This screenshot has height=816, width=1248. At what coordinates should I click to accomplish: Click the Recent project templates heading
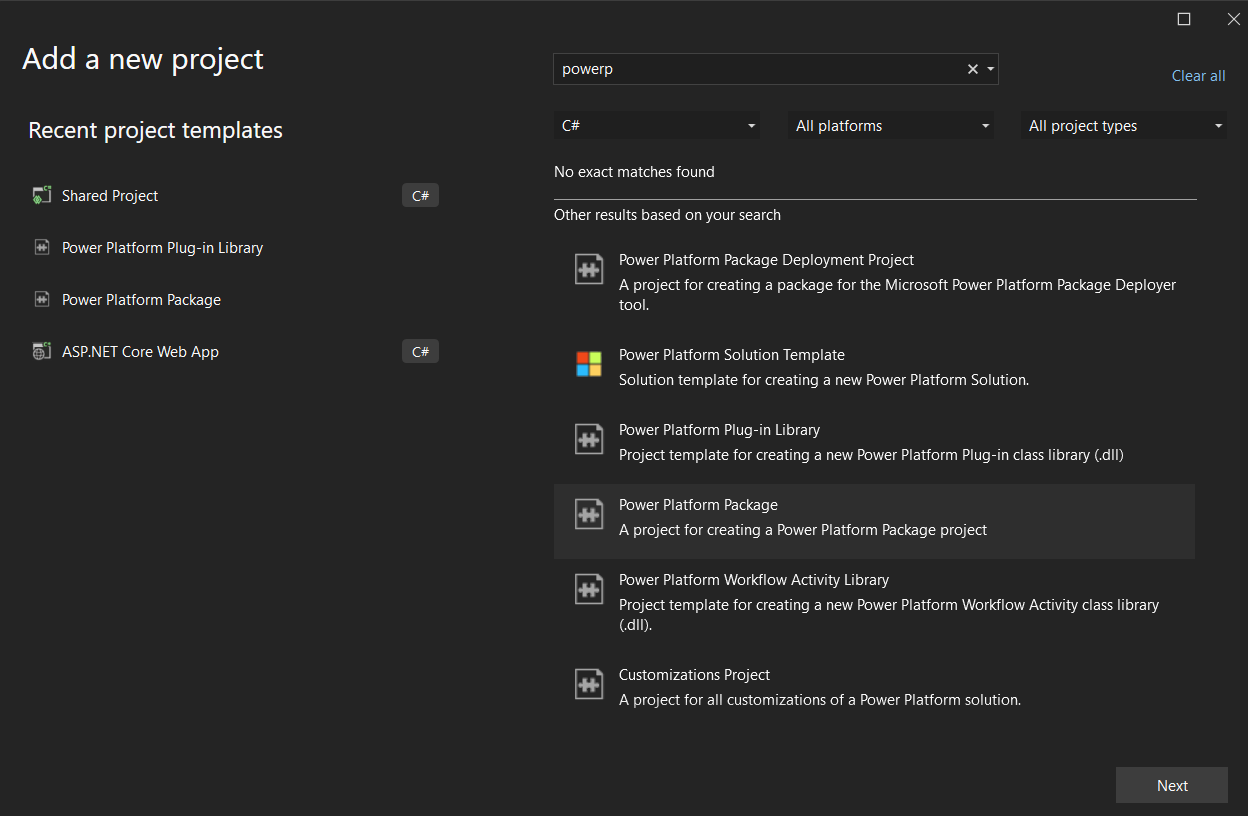coord(155,130)
